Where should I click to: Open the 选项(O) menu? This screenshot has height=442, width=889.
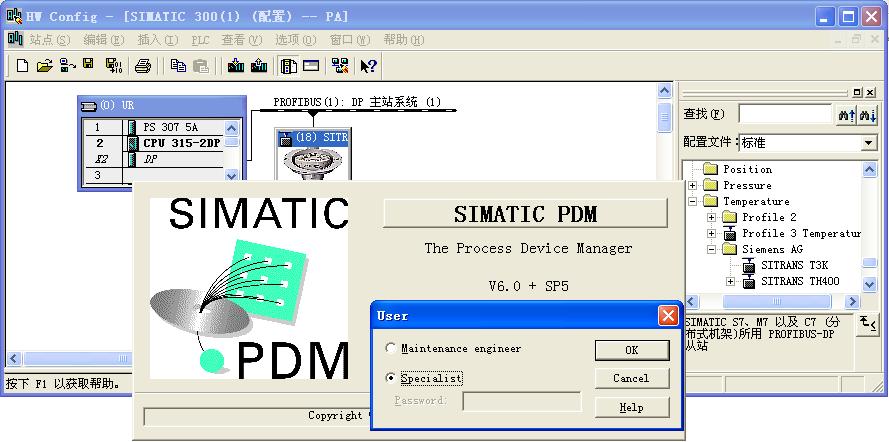296,40
